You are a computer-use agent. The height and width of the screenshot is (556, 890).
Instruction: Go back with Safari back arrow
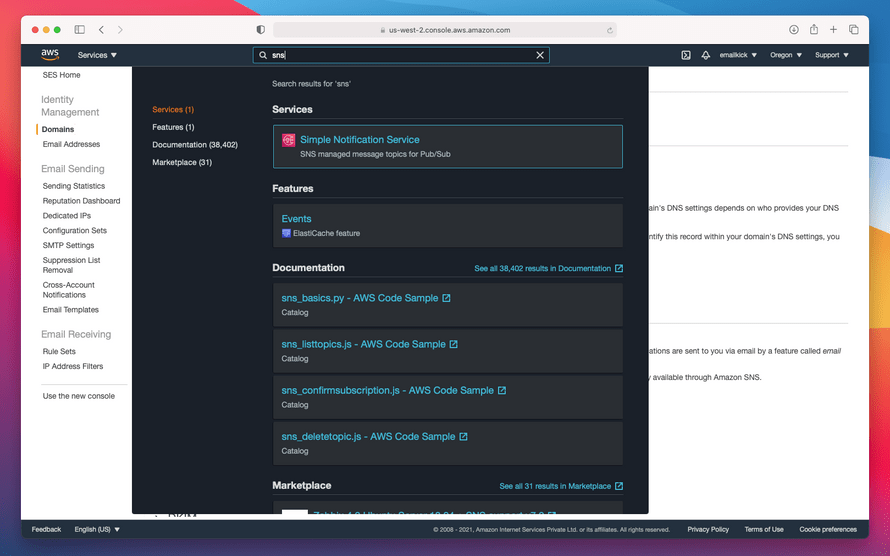click(x=101, y=30)
